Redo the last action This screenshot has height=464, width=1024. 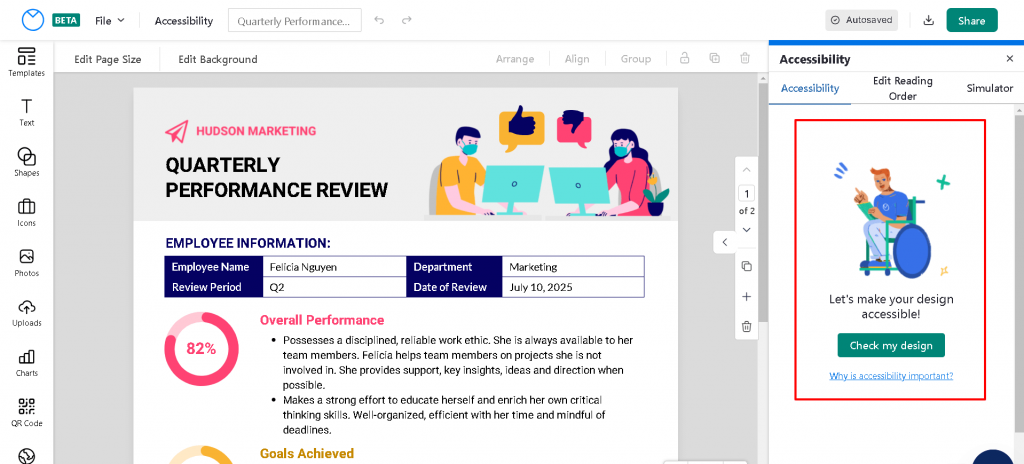406,20
